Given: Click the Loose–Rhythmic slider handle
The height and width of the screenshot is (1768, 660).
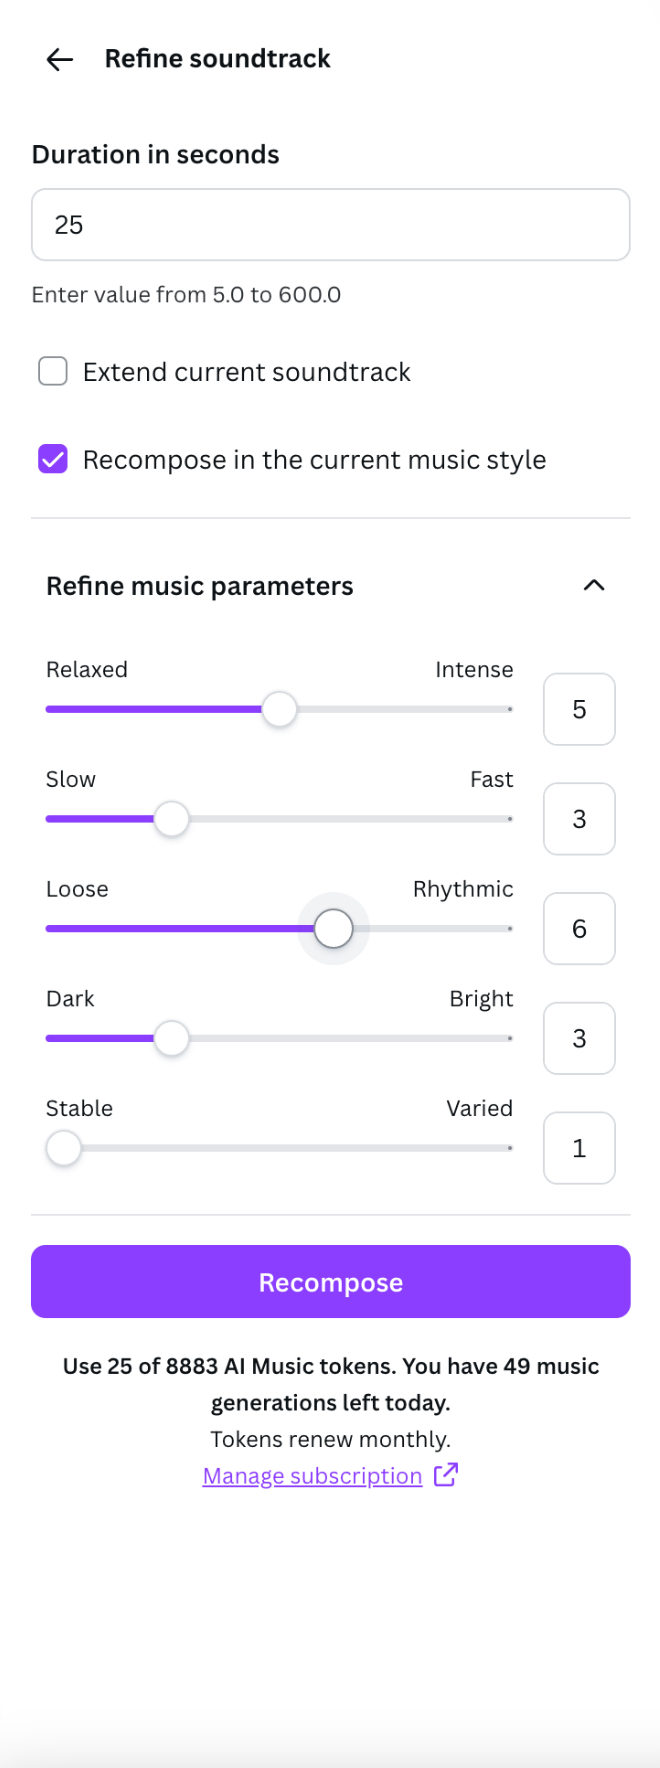Looking at the screenshot, I should coord(334,929).
